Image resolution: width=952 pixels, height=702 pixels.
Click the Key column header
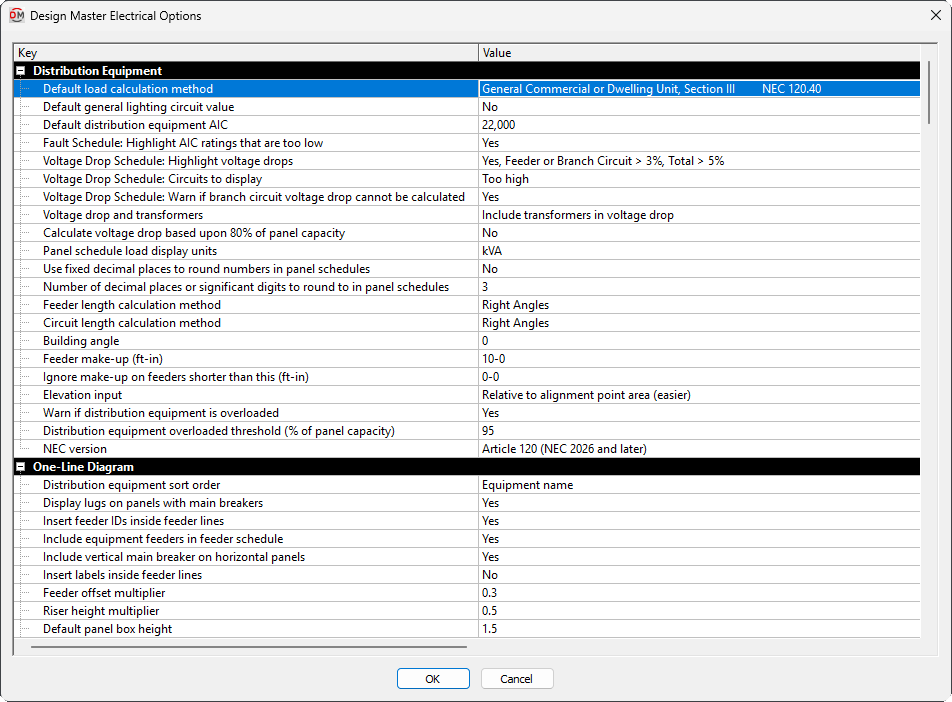coord(246,53)
